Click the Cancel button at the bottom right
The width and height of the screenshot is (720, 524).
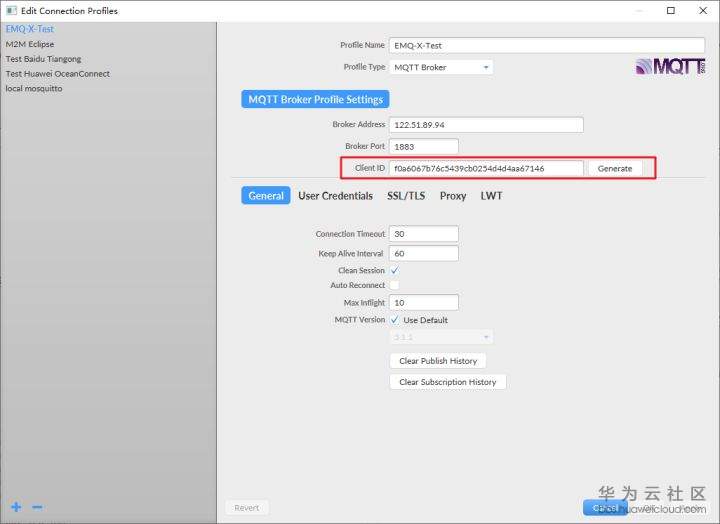pyautogui.click(x=605, y=508)
